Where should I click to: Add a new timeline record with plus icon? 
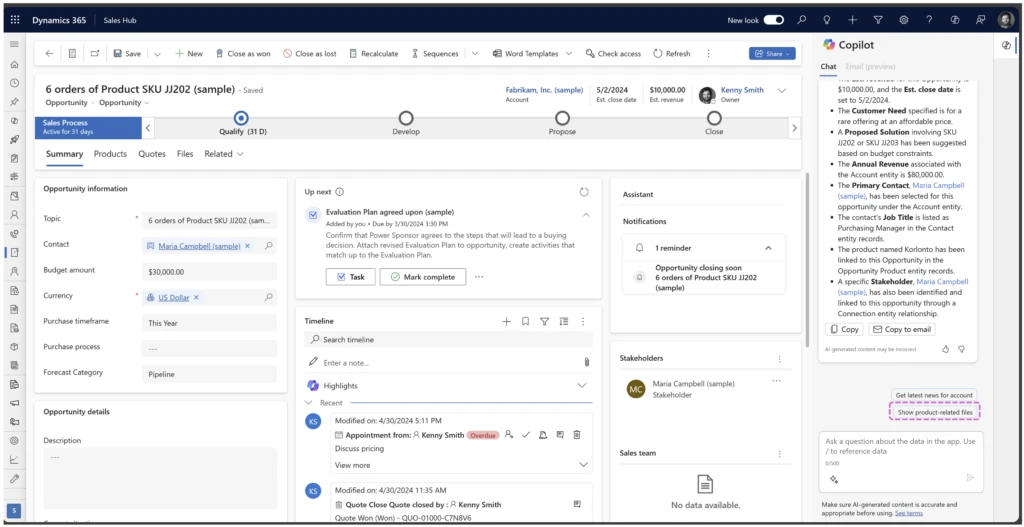coord(506,321)
